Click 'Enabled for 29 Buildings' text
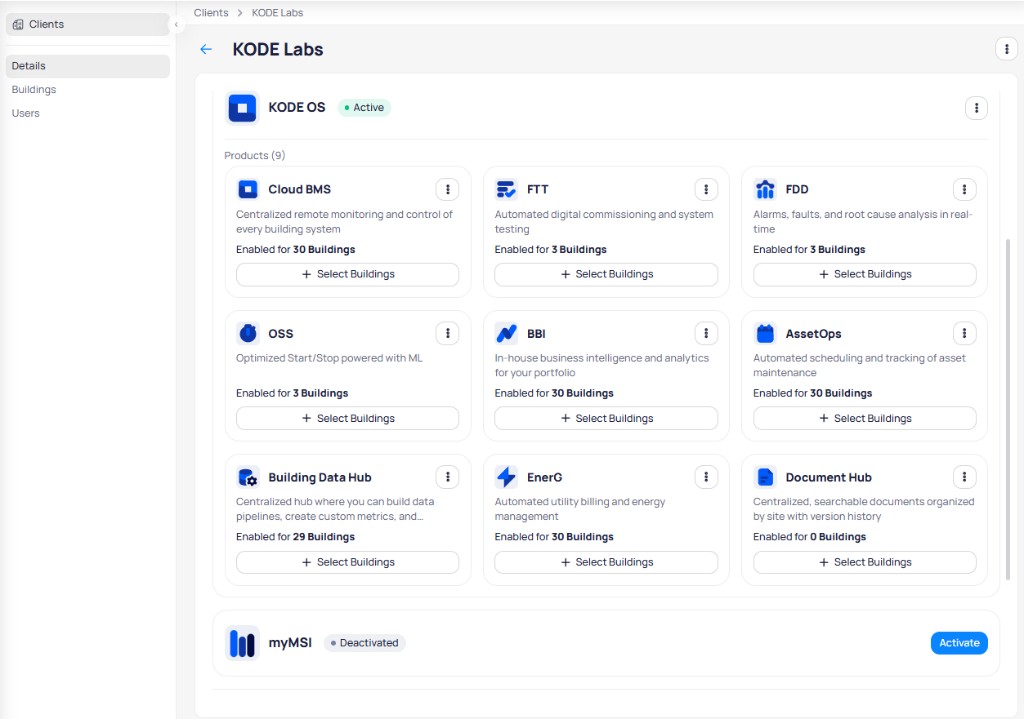1024x719 pixels. point(295,537)
